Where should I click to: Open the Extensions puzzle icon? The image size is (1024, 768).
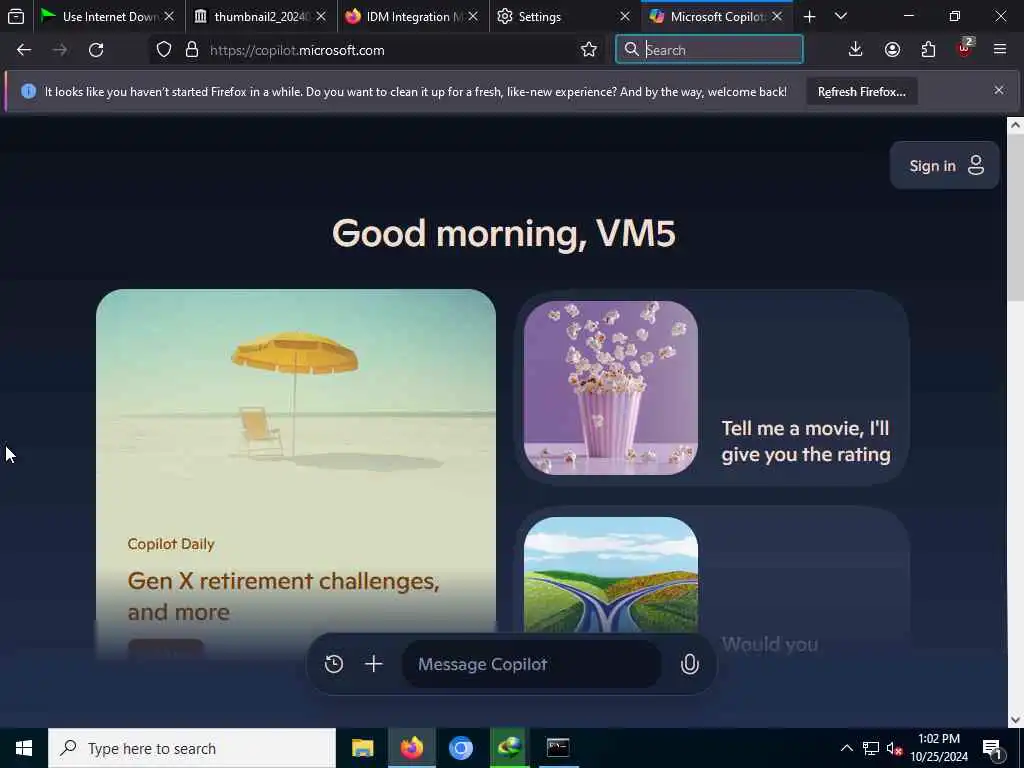click(928, 50)
